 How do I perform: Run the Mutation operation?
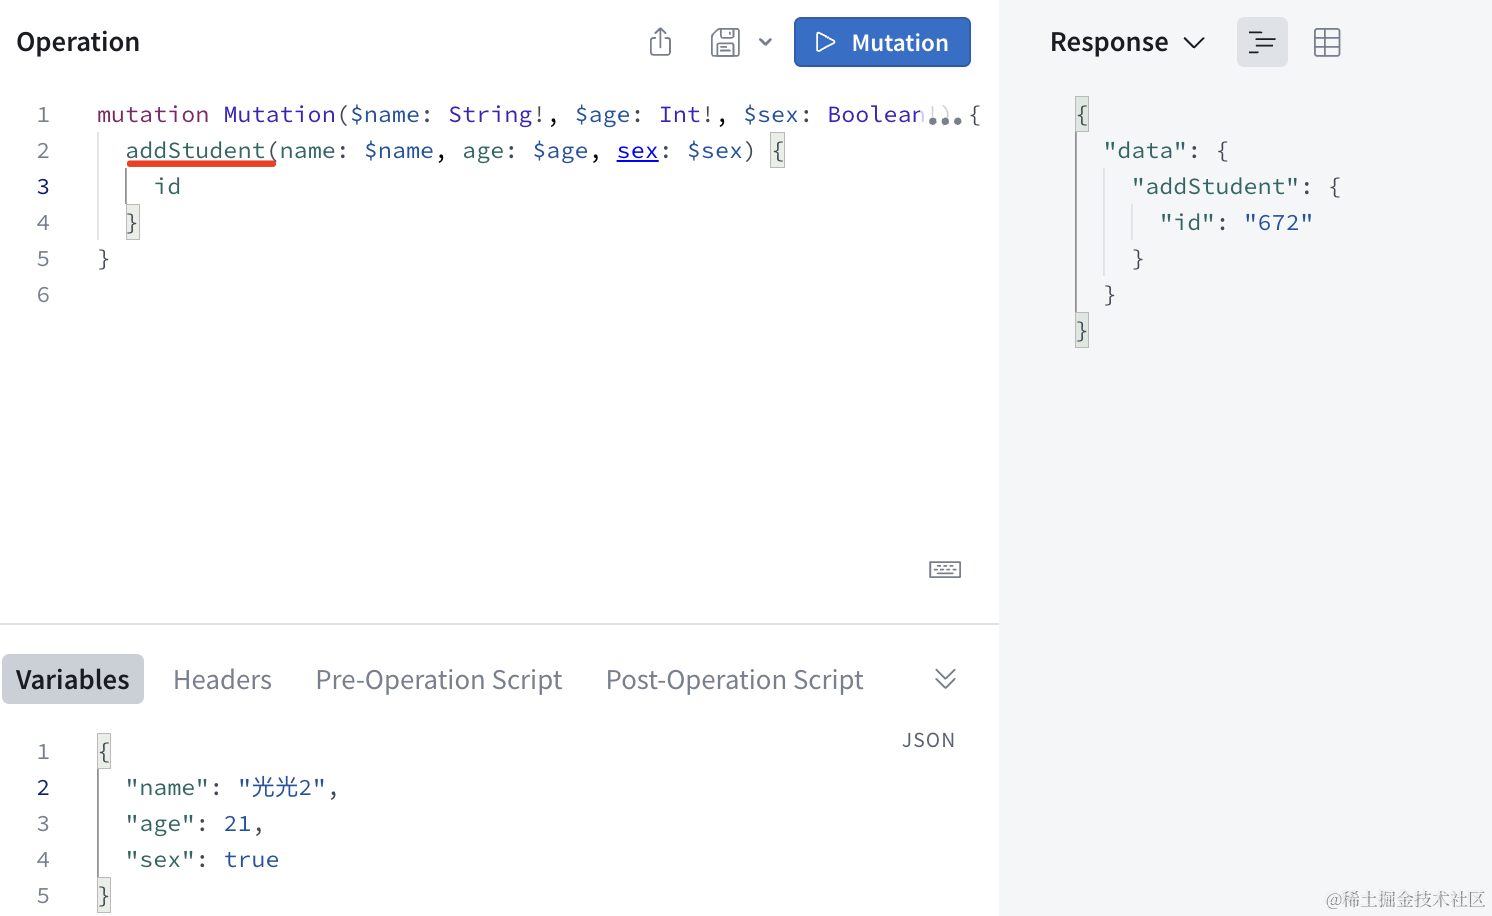[x=881, y=42]
